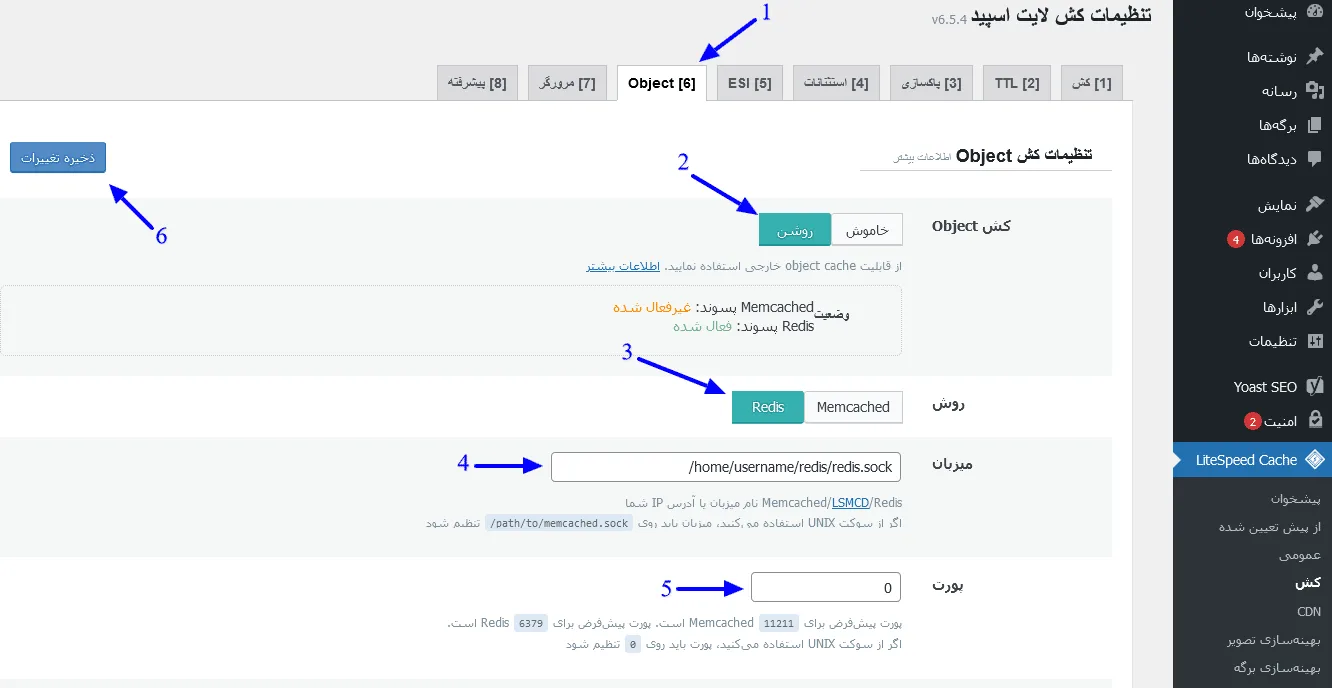Open the LSMCD documentation link
This screenshot has height=688, width=1332.
coord(851,503)
